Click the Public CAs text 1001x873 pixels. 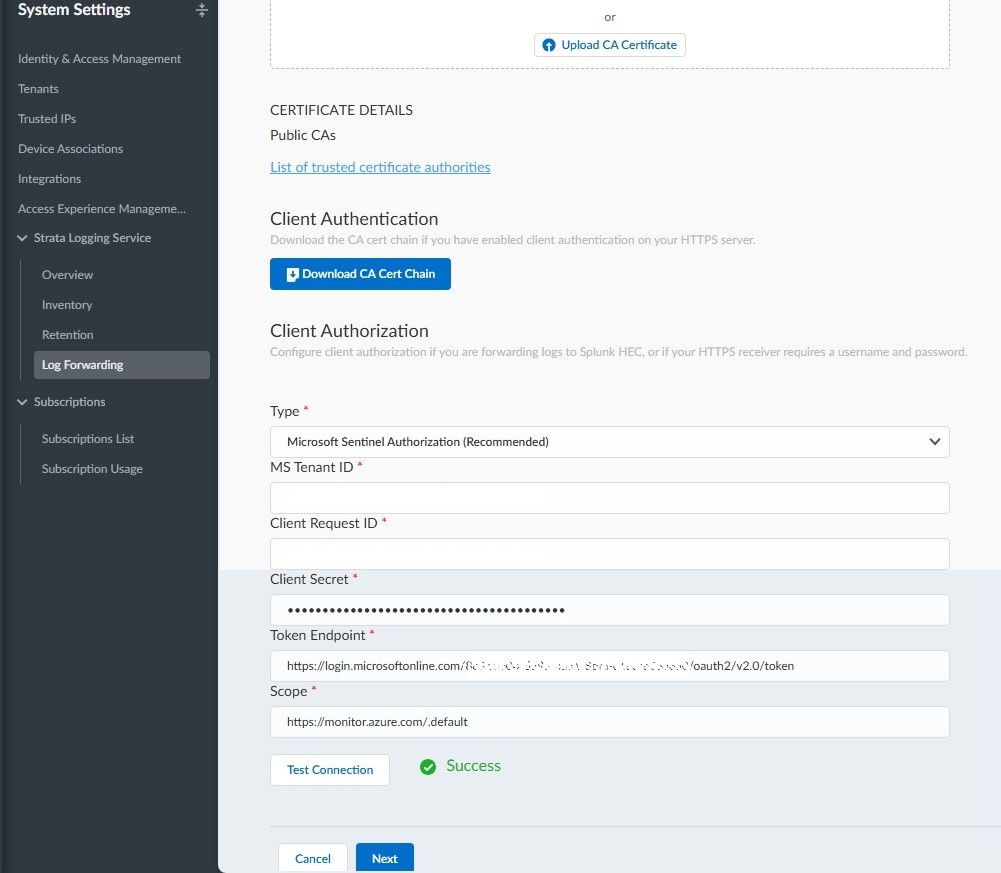click(x=303, y=135)
